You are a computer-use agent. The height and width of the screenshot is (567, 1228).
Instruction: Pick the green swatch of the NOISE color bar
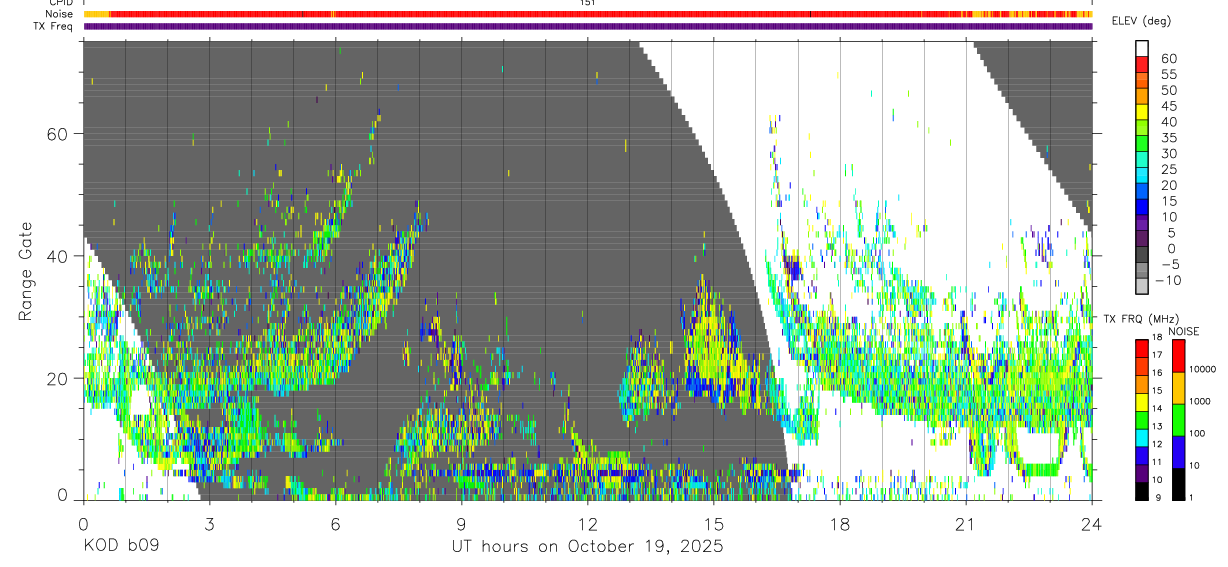tap(1178, 420)
